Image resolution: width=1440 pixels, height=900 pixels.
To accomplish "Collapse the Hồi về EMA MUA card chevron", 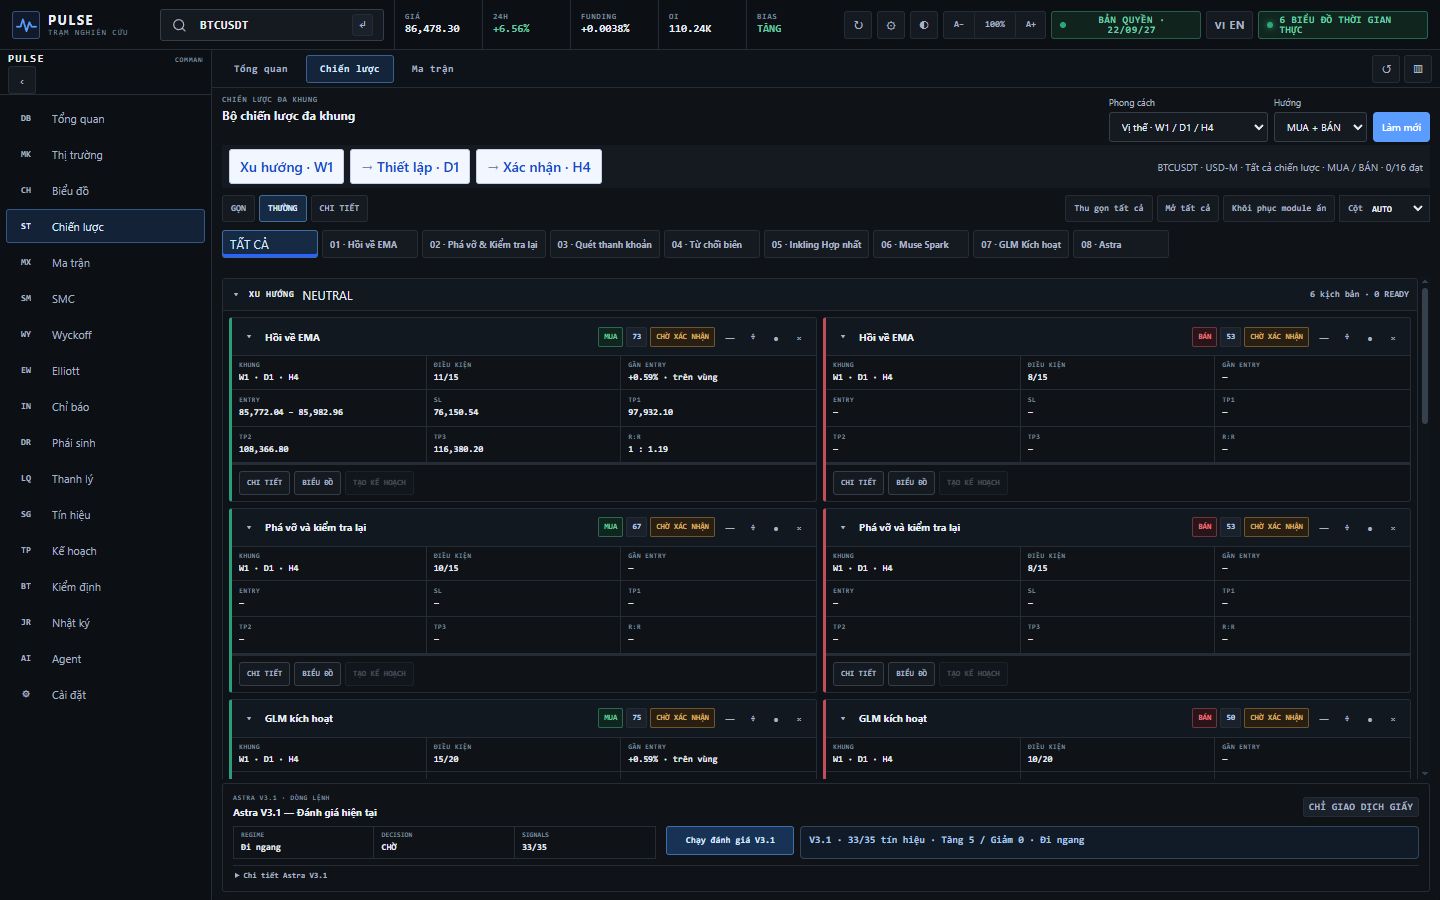I will (249, 338).
